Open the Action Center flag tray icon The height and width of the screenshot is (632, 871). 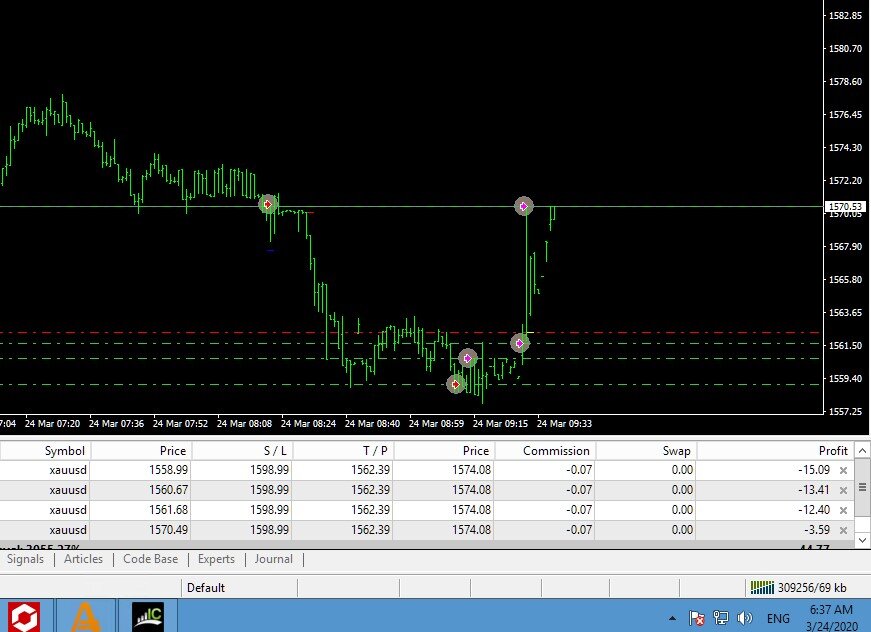click(696, 618)
